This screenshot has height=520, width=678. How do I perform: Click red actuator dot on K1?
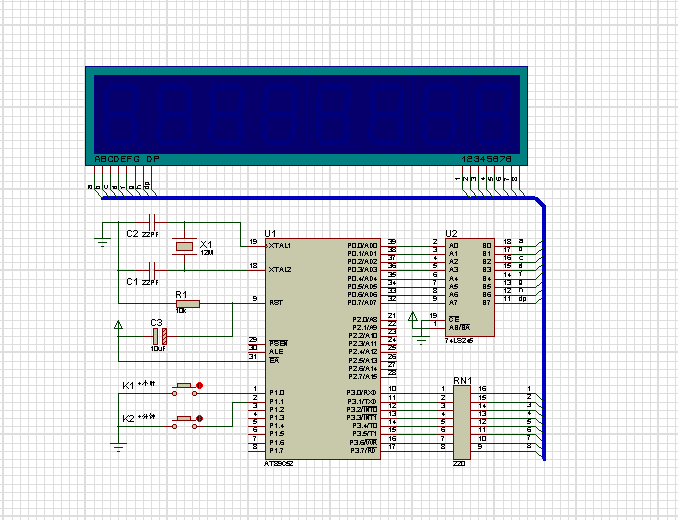[200, 385]
